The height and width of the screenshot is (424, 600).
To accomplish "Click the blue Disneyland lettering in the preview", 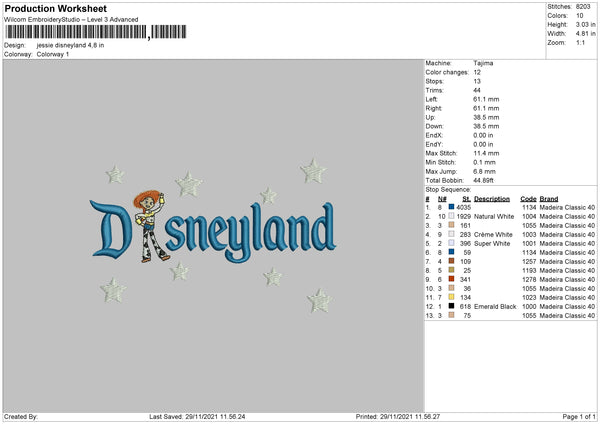I will click(x=213, y=231).
